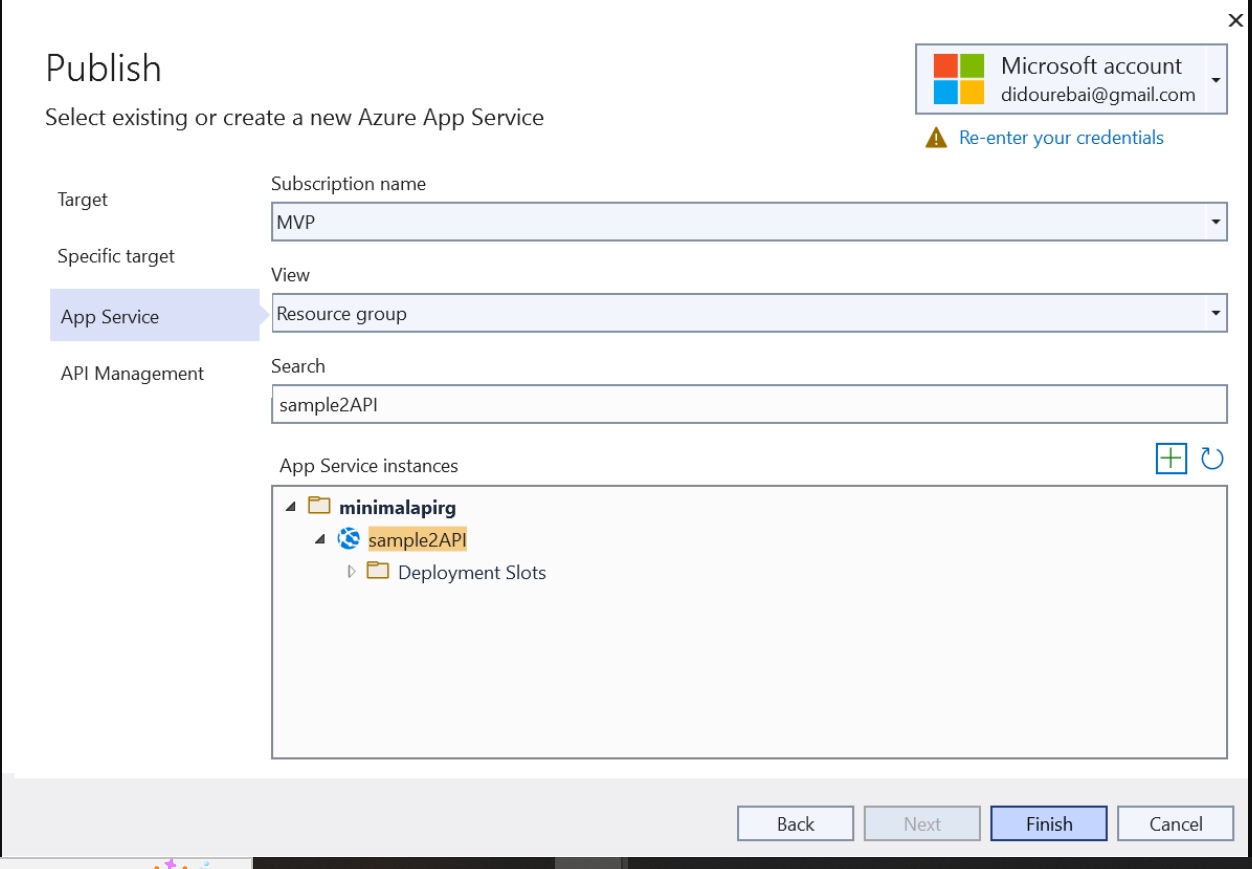Open the View dropdown showing Resource group
The width and height of the screenshot is (1252, 869).
(1215, 314)
